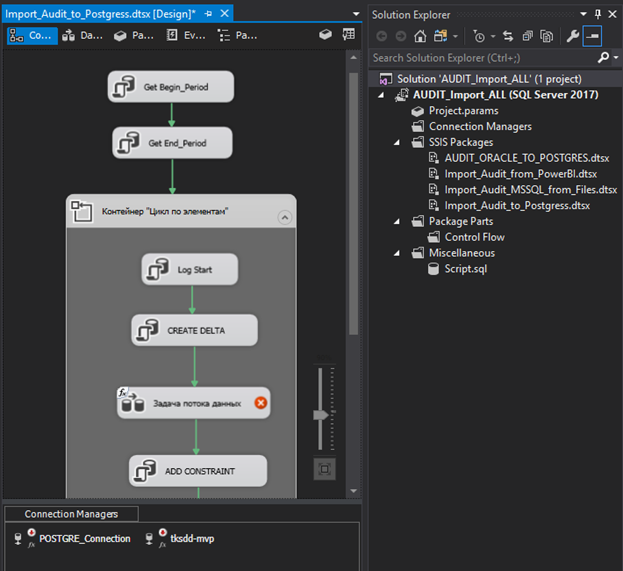Click the Solution Explorer Forward button

(x=401, y=37)
